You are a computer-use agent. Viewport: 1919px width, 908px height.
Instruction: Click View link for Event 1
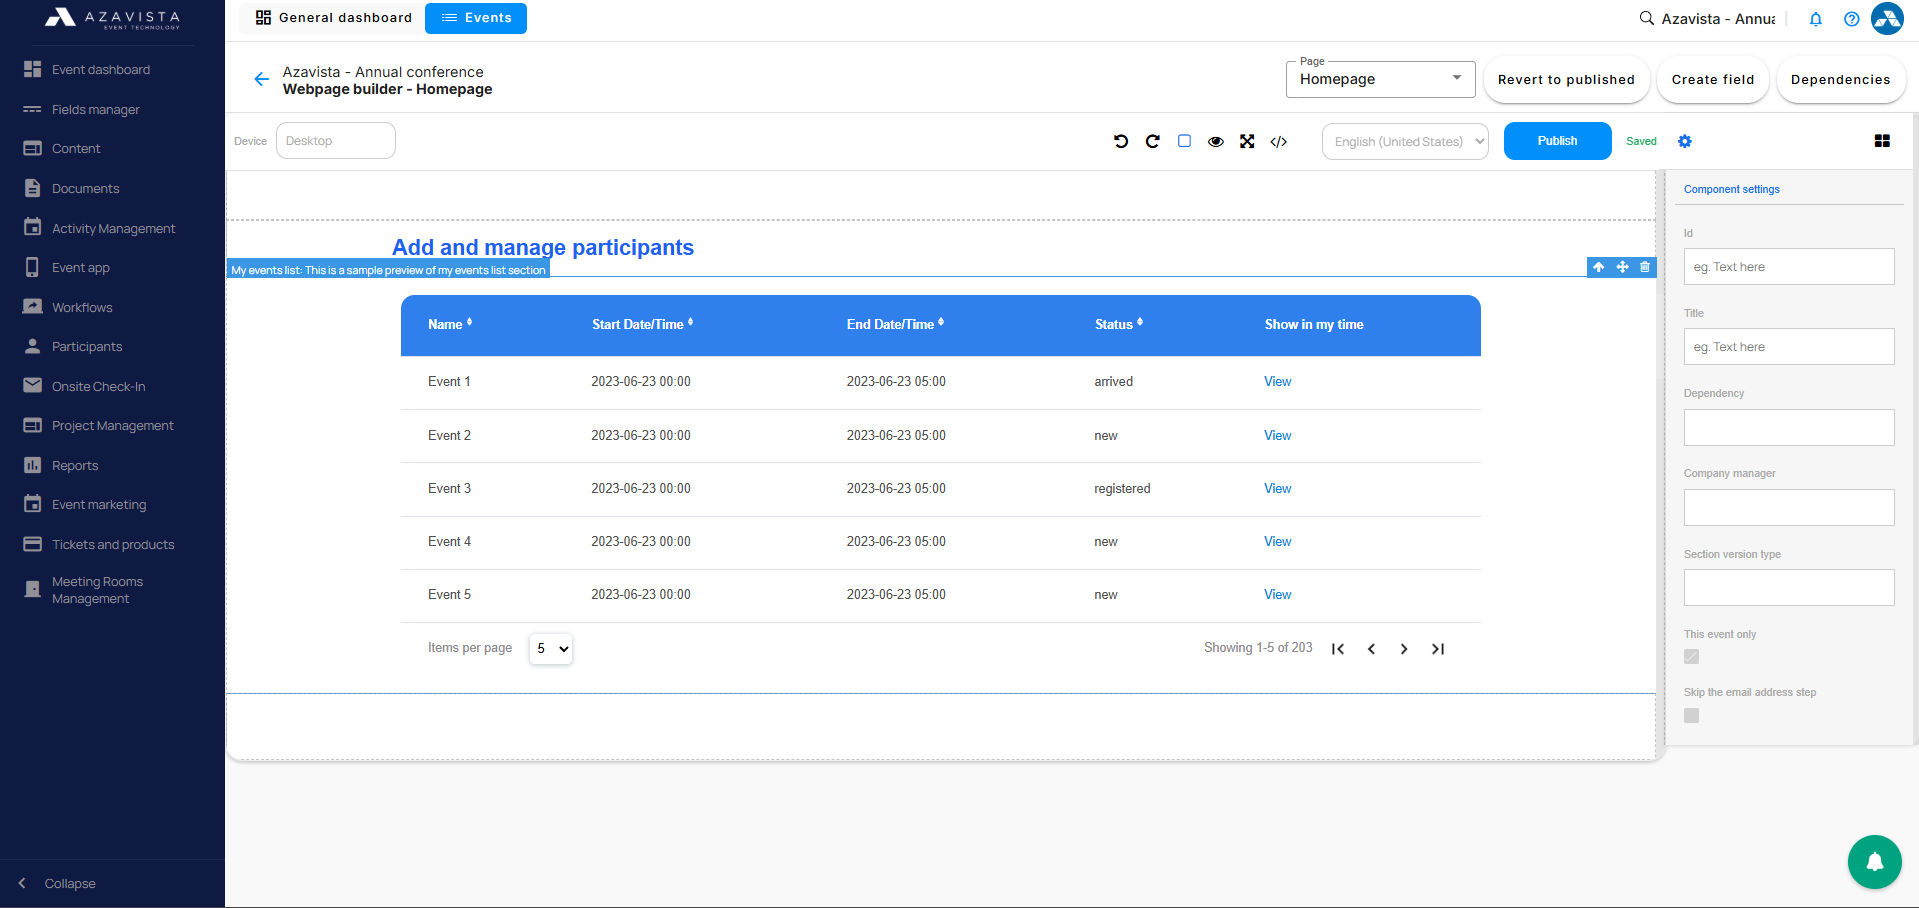point(1277,382)
